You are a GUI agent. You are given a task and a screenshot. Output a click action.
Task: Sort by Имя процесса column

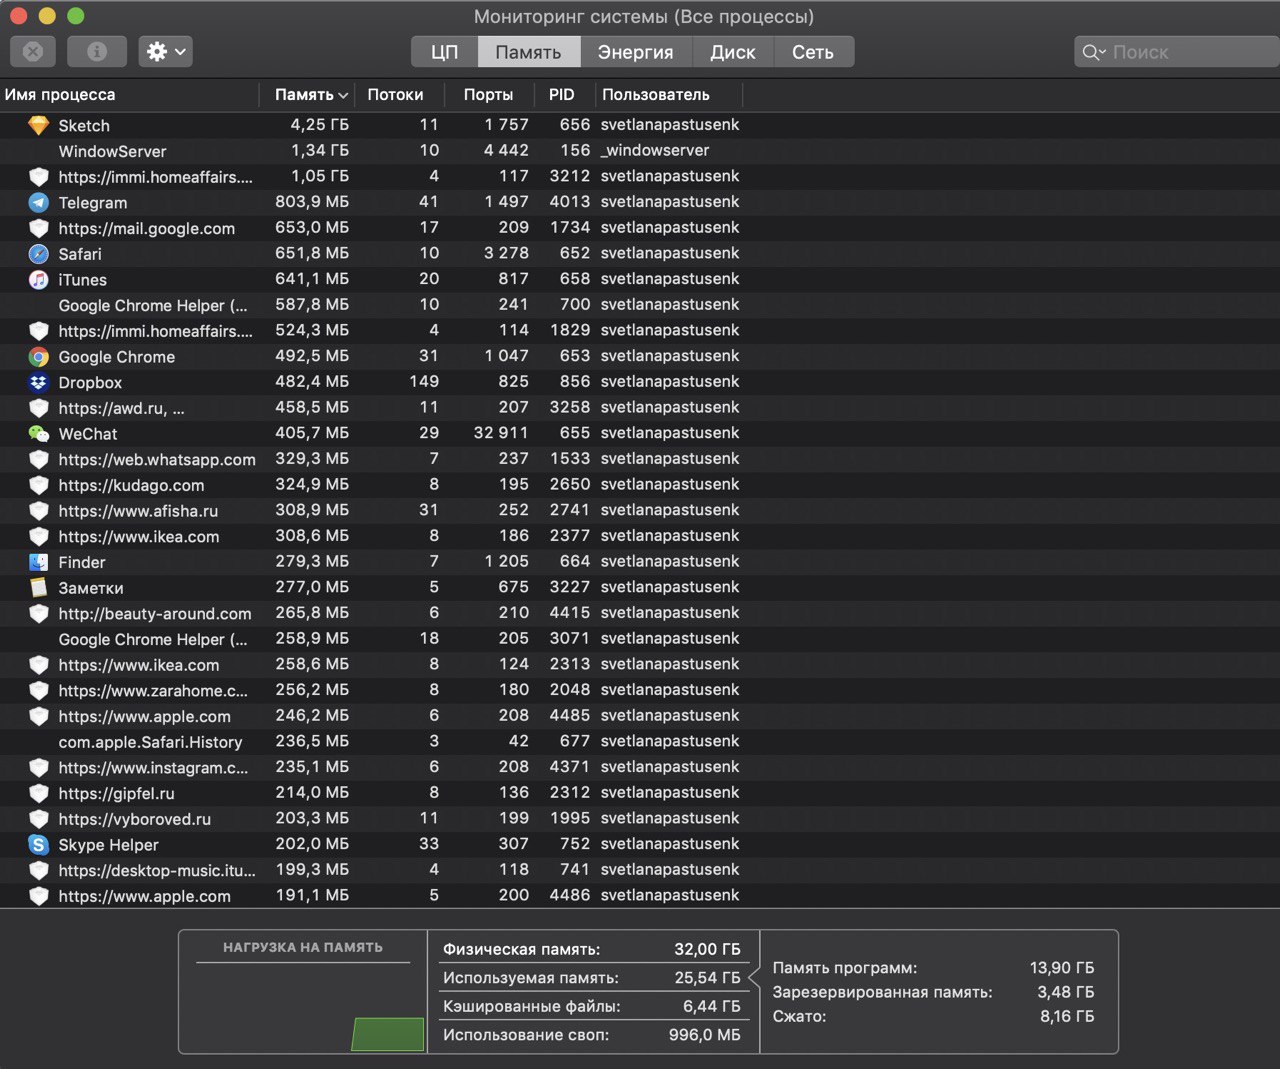130,95
